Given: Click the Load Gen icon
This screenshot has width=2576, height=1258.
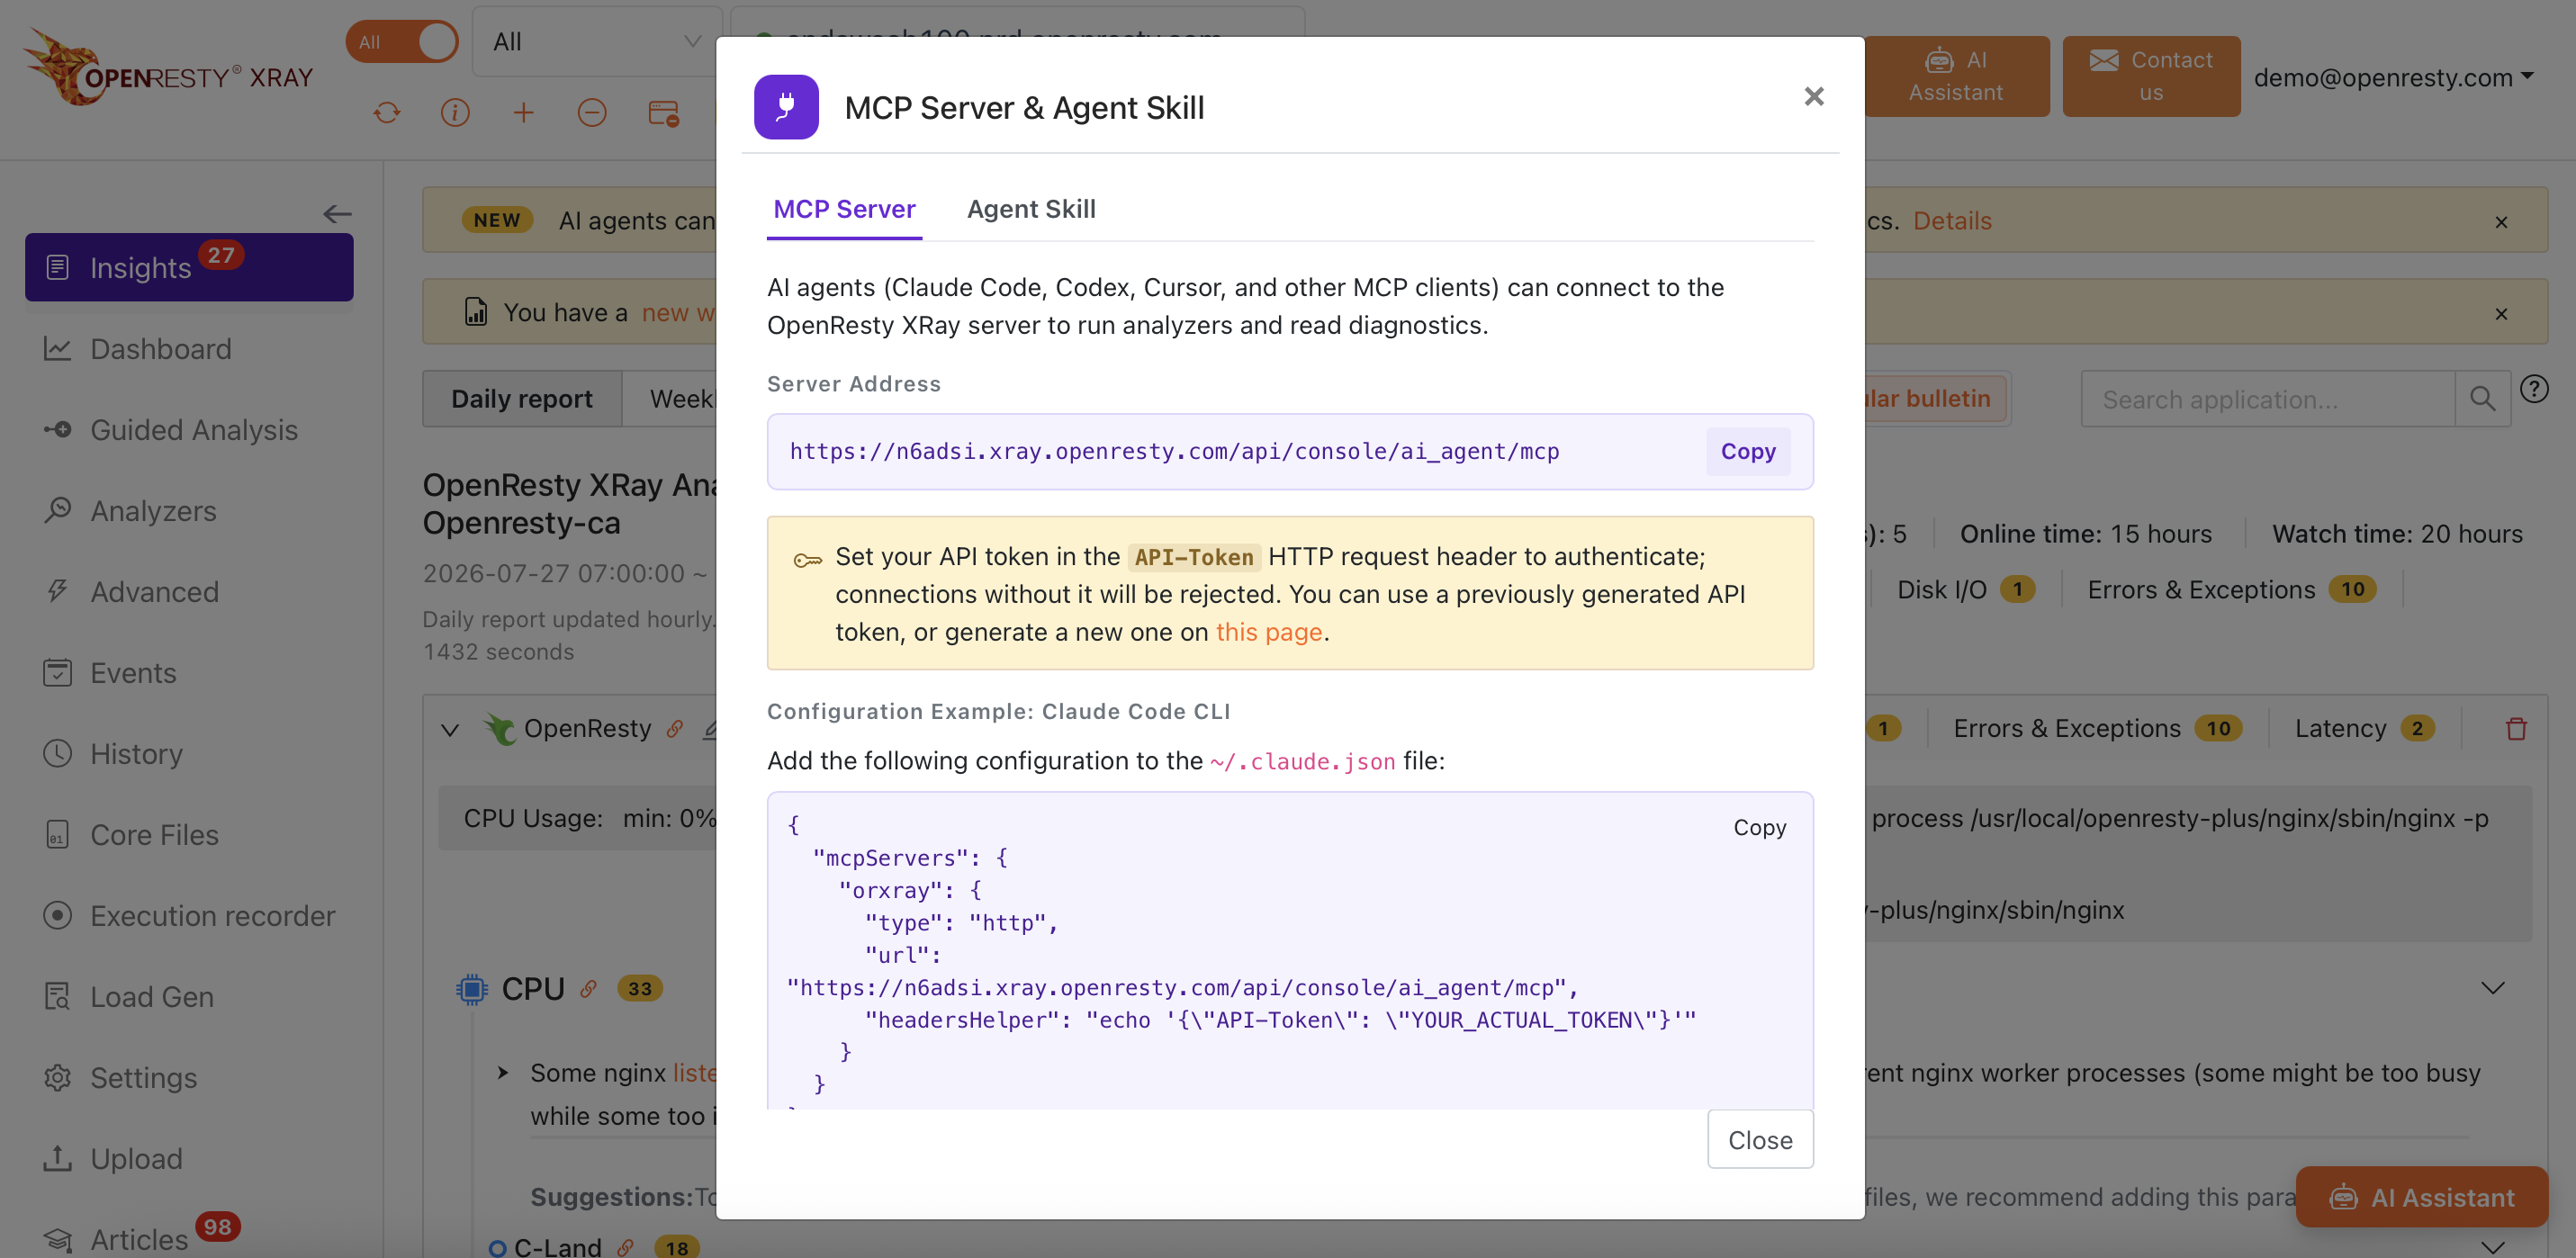Looking at the screenshot, I should (x=58, y=995).
